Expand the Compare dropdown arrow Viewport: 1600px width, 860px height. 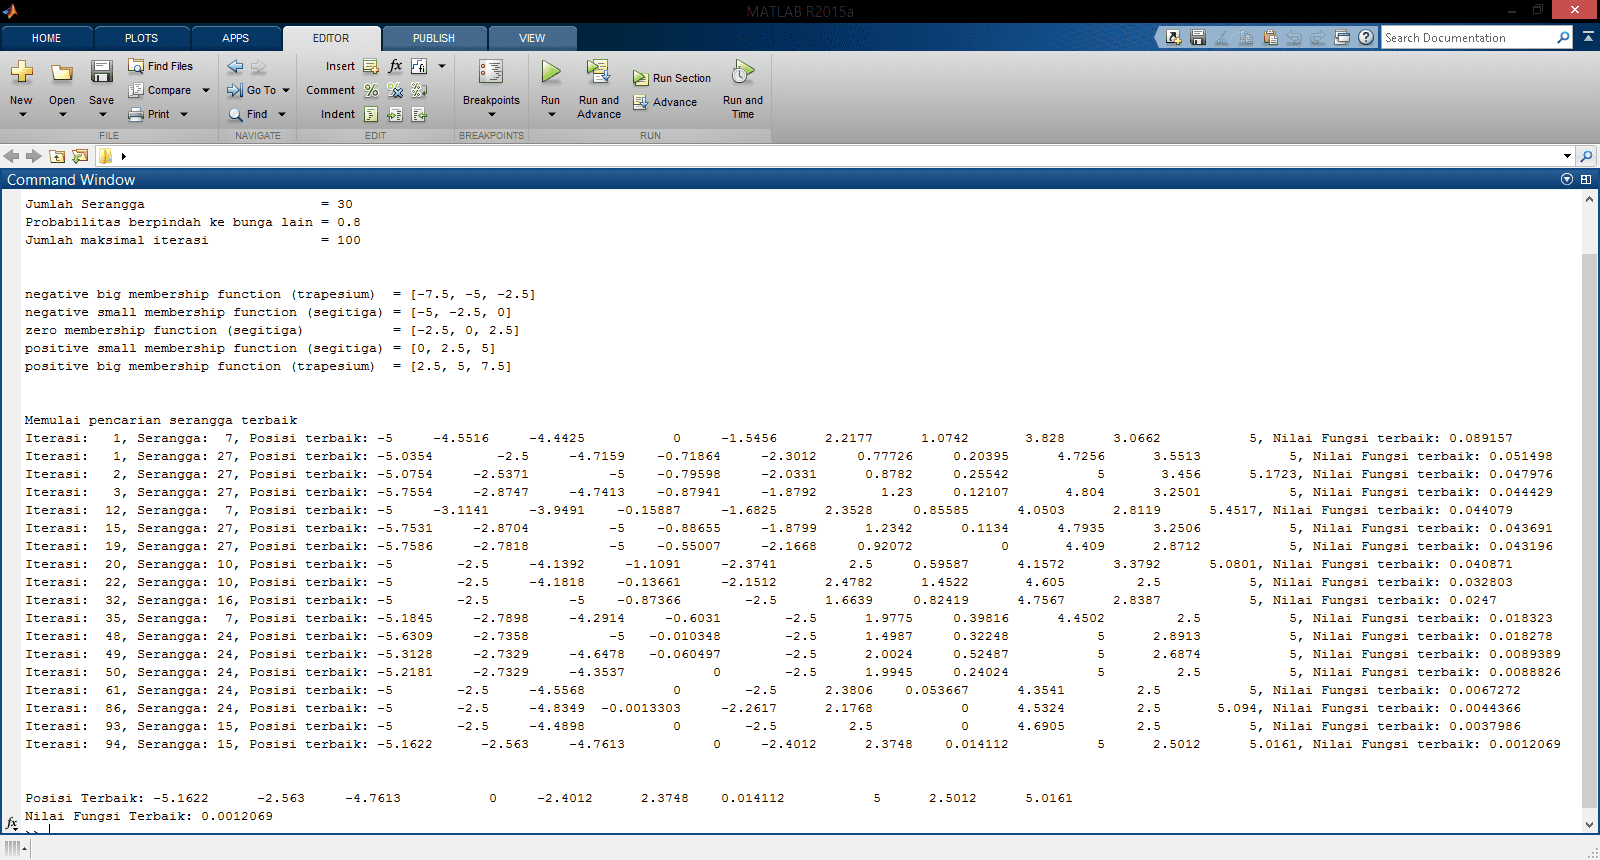[x=206, y=90]
